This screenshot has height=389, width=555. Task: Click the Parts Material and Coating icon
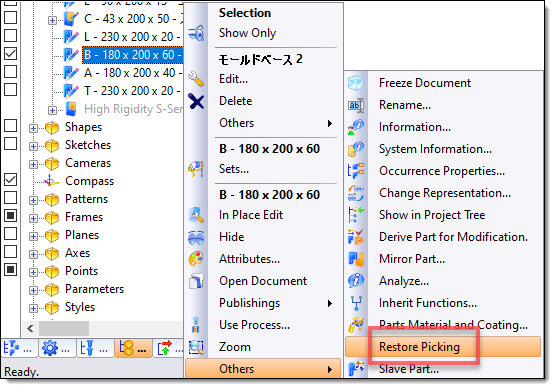(356, 325)
